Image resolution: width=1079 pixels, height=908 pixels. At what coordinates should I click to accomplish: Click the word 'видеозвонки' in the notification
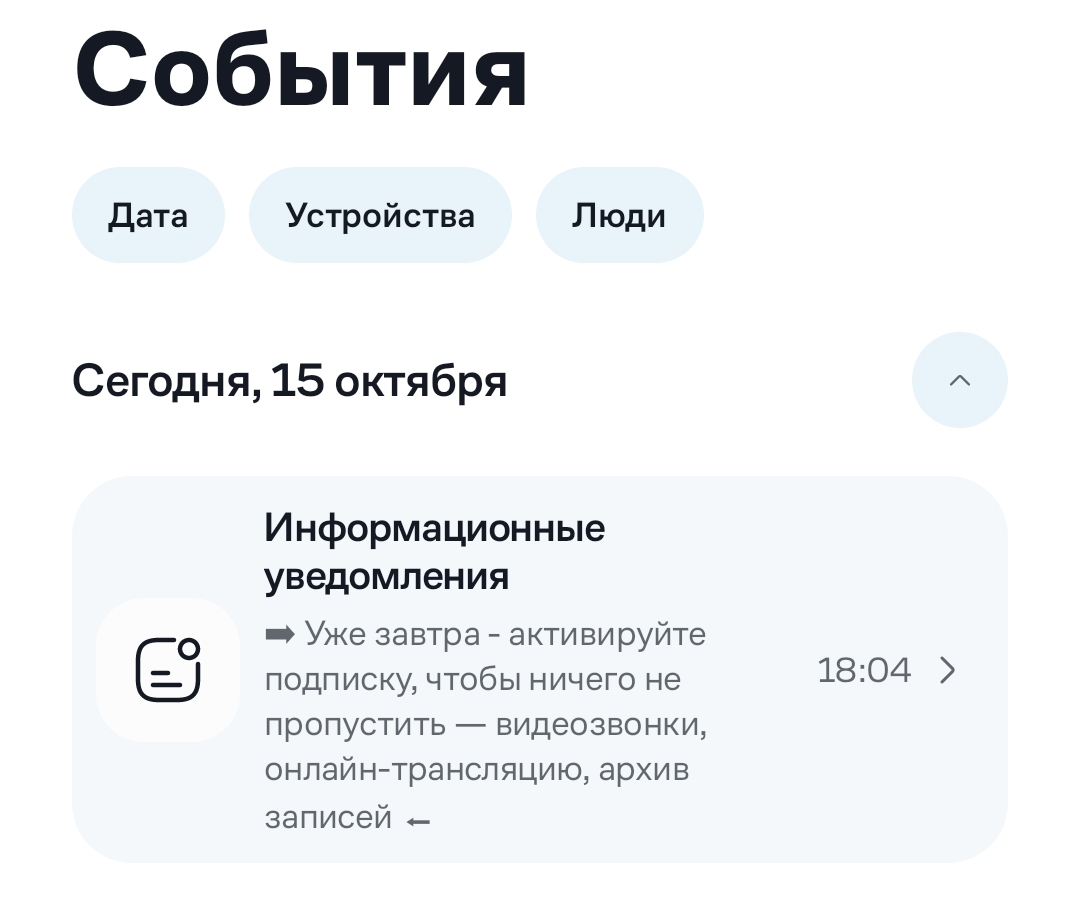pyautogui.click(x=602, y=725)
